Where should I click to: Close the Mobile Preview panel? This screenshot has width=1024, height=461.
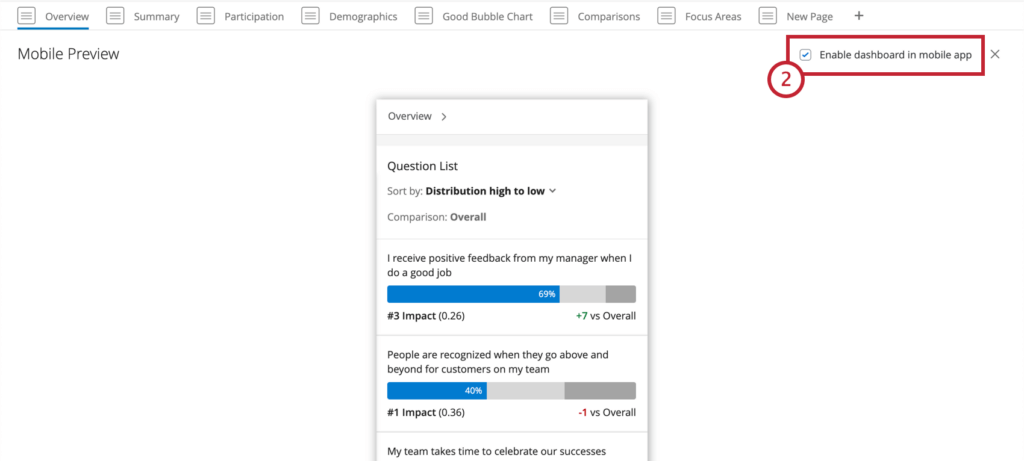[994, 55]
